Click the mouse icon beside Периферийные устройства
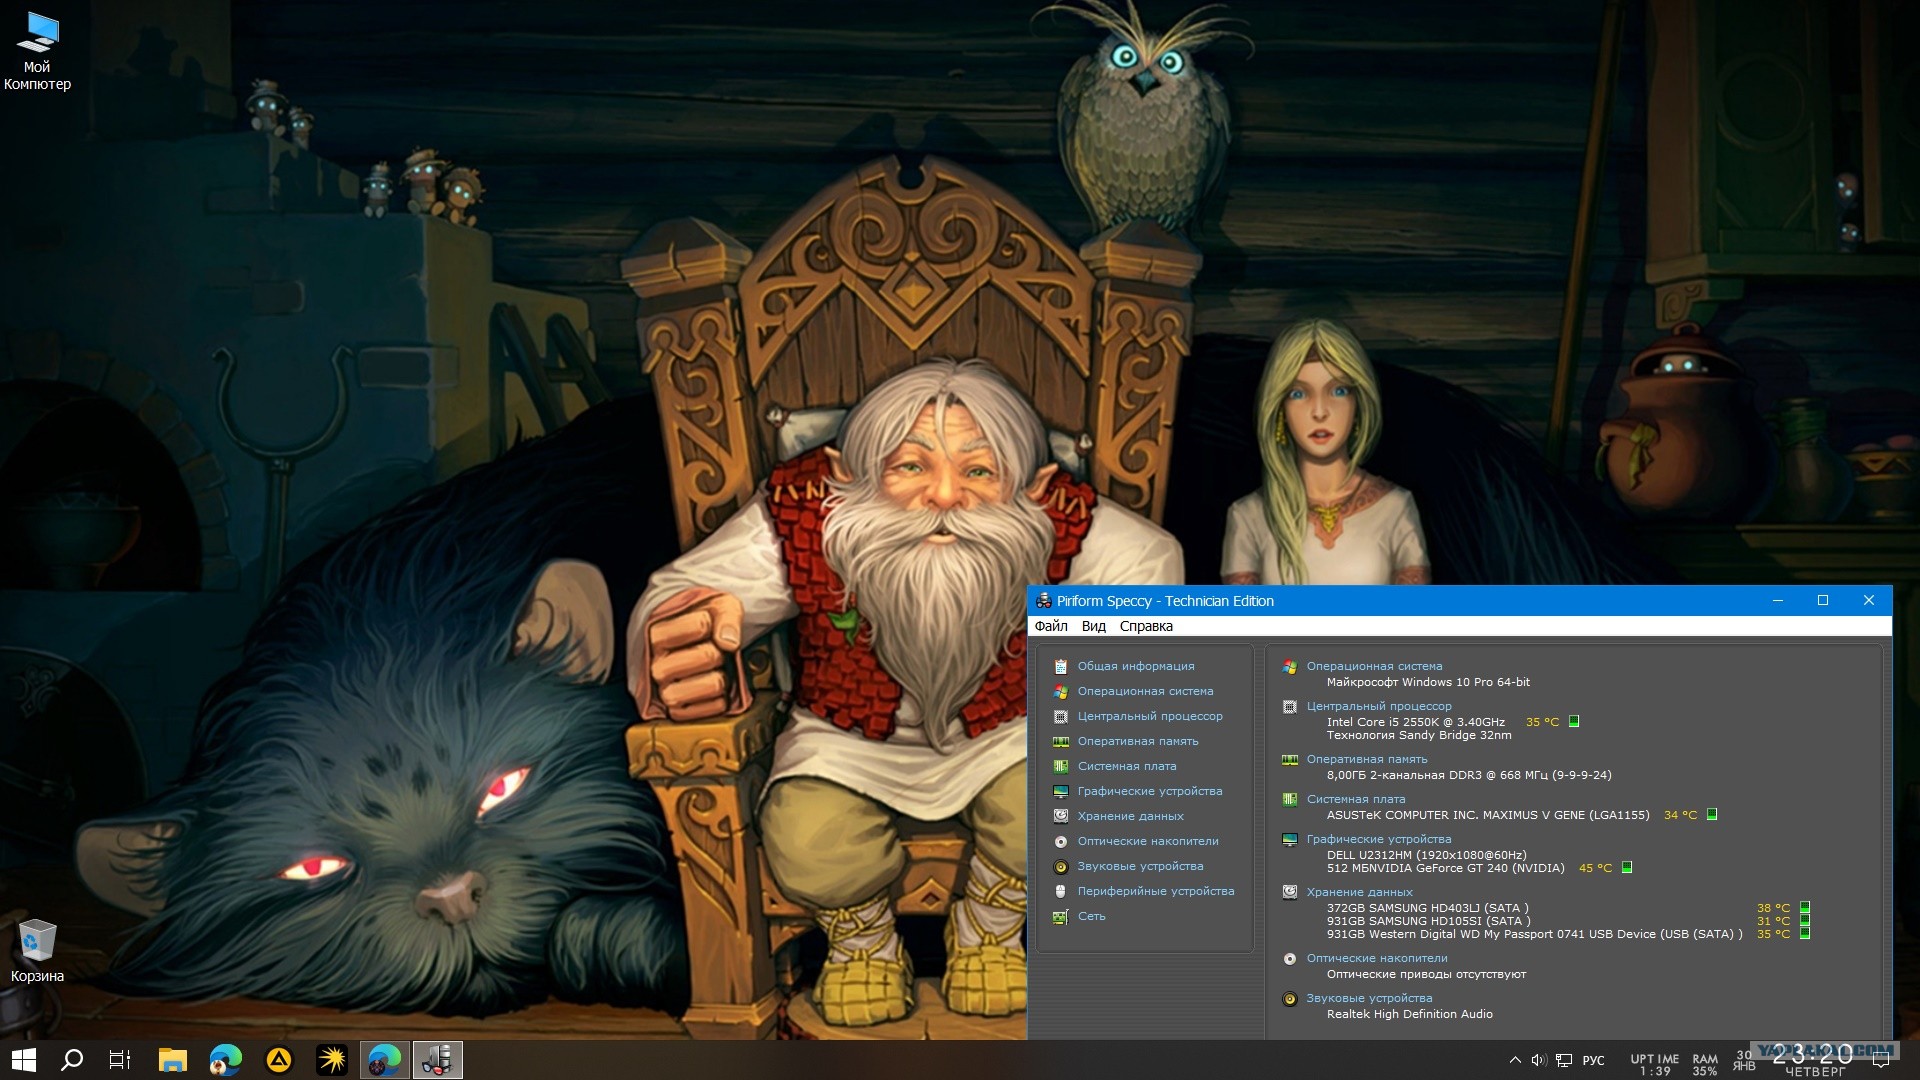Viewport: 1920px width, 1080px height. coord(1060,891)
